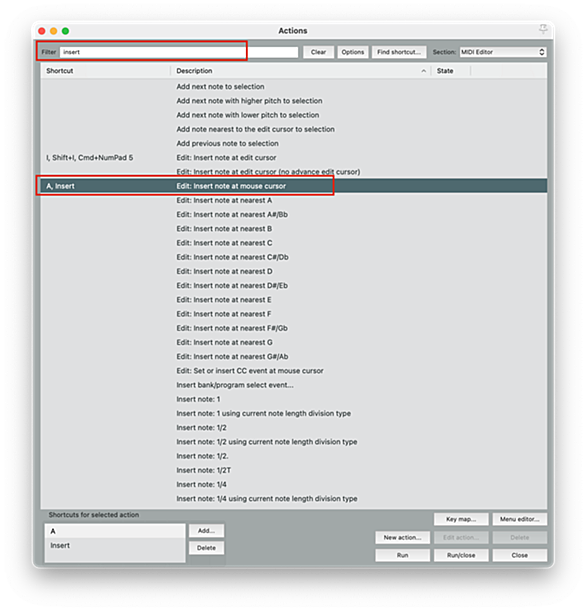Delete the selected shortcut
The image size is (586, 610).
206,548
